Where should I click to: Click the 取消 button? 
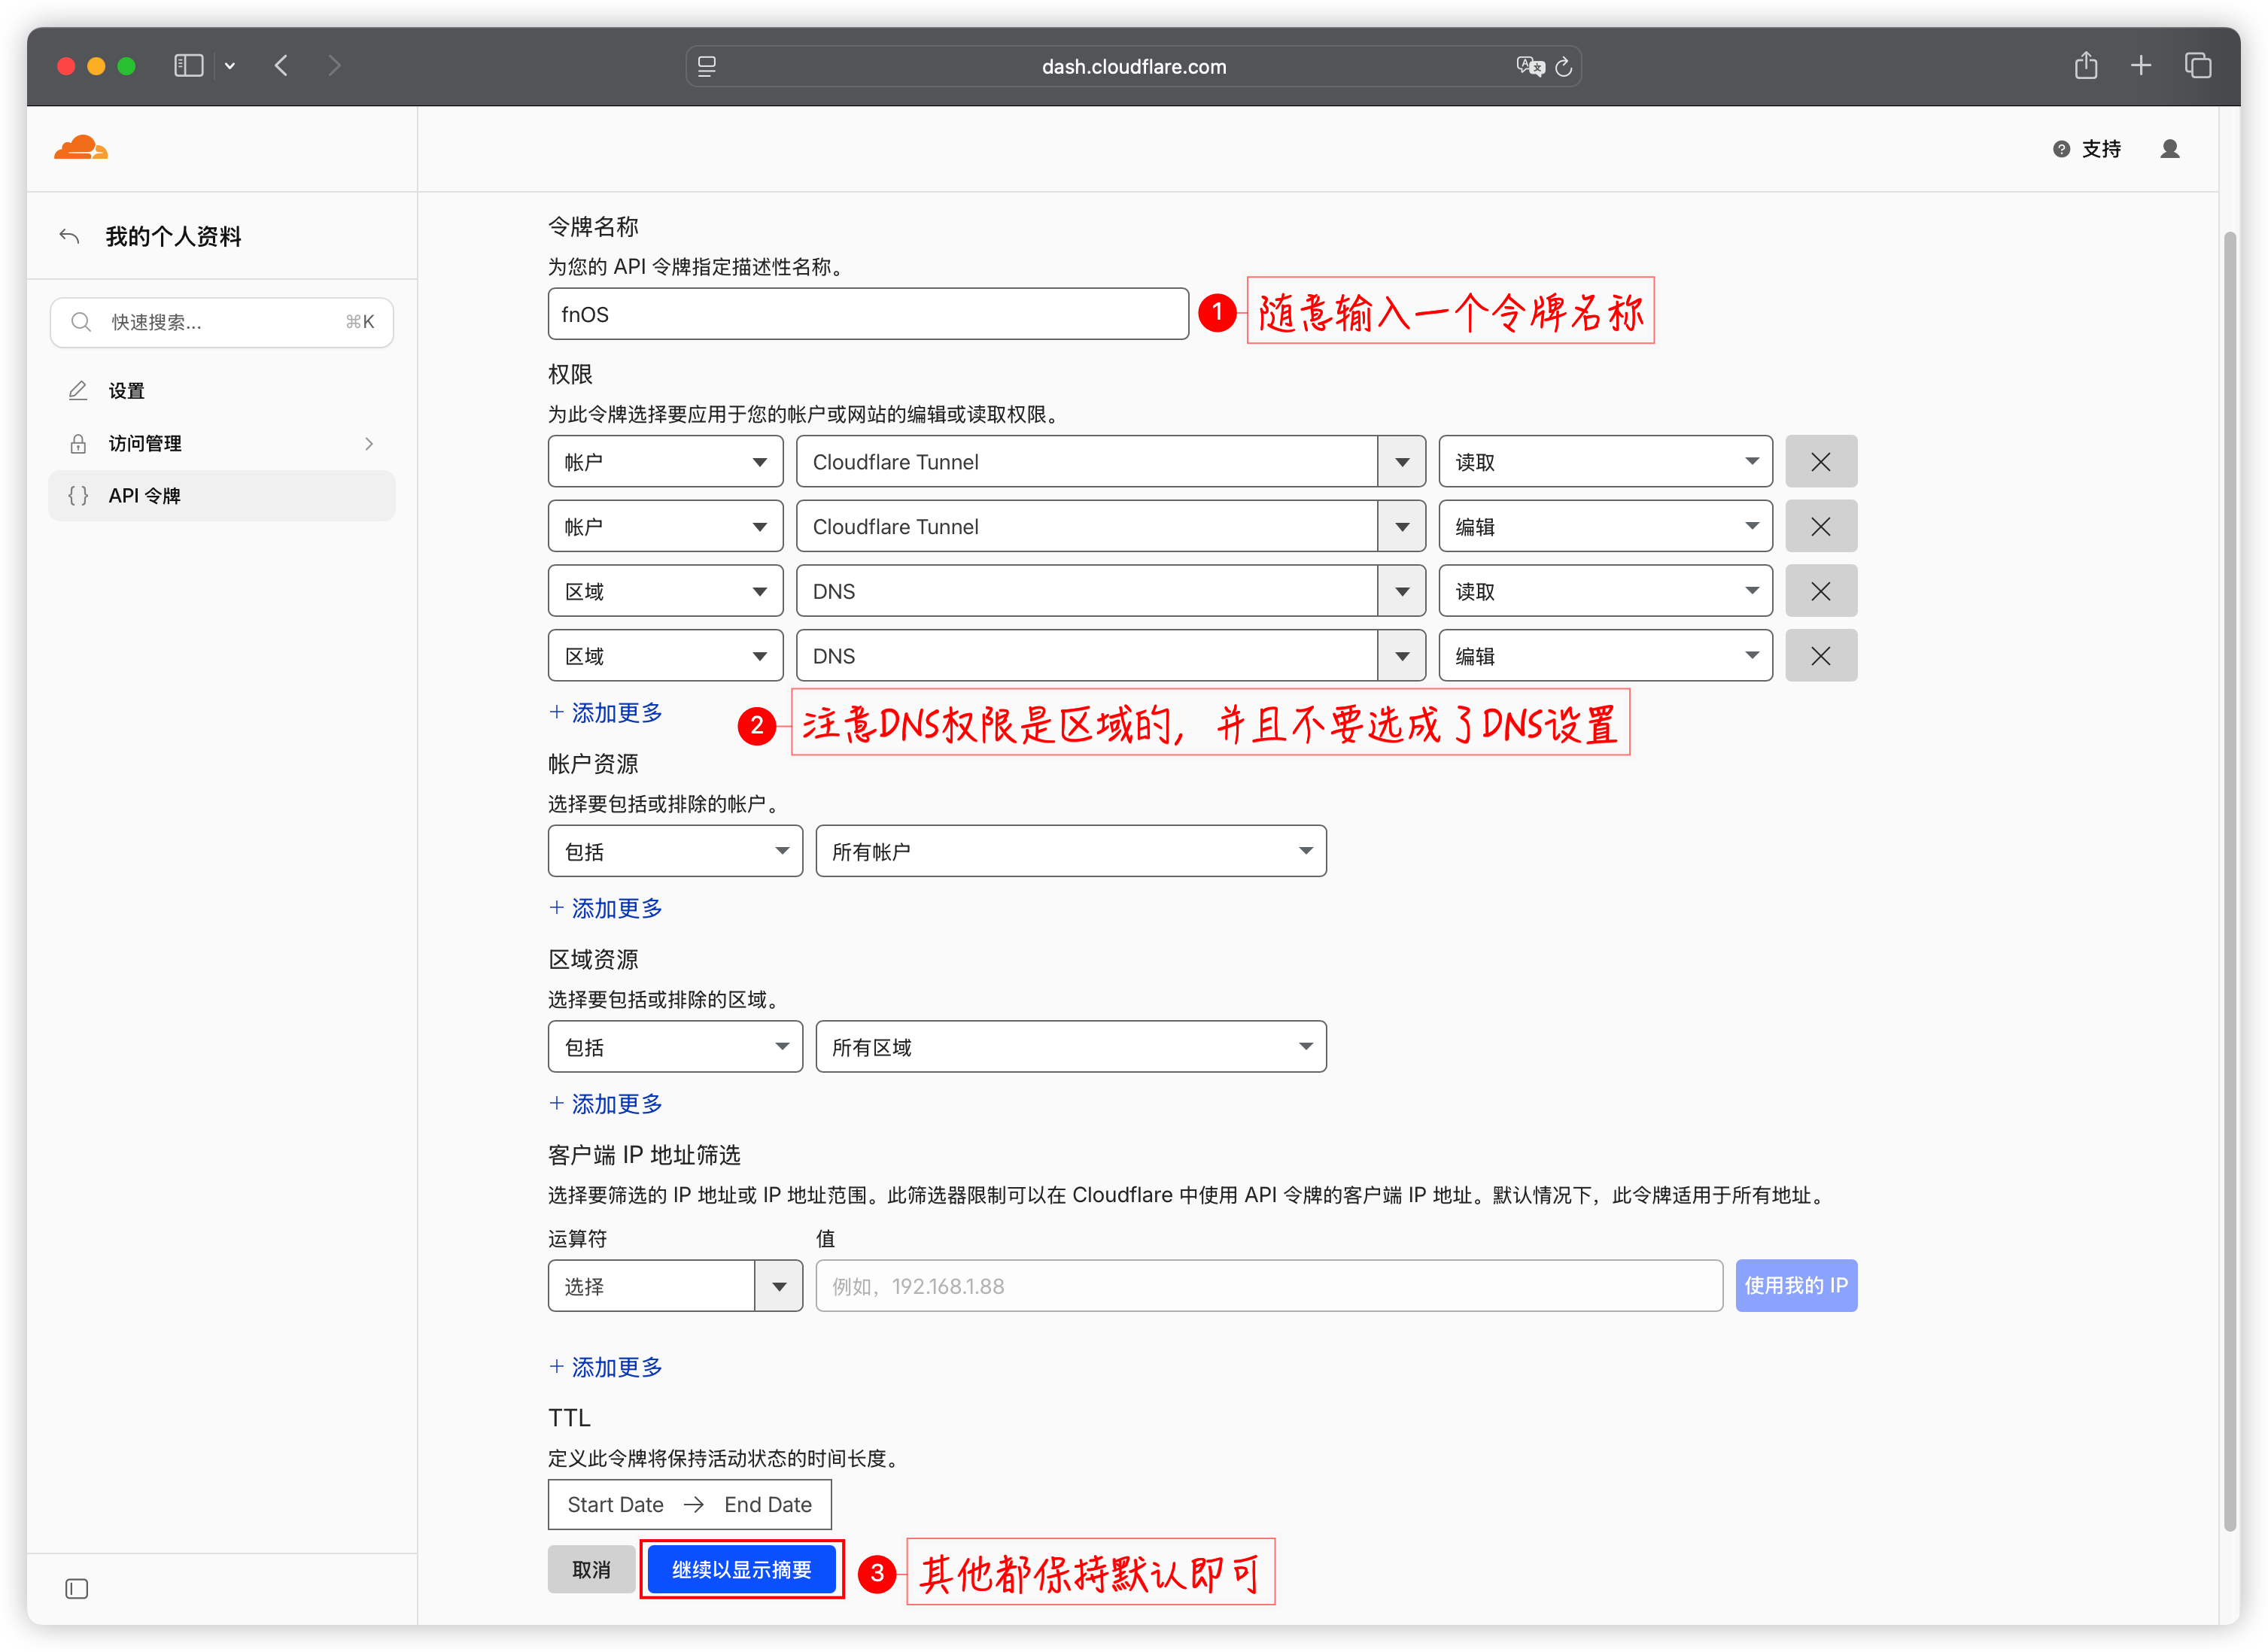click(x=591, y=1570)
